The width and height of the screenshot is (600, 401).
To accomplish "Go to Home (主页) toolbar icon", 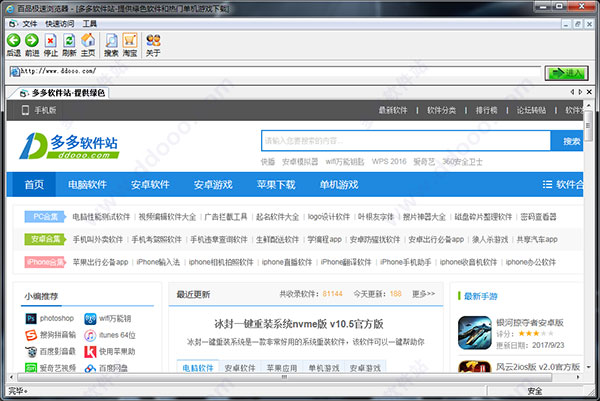I will coord(88,41).
